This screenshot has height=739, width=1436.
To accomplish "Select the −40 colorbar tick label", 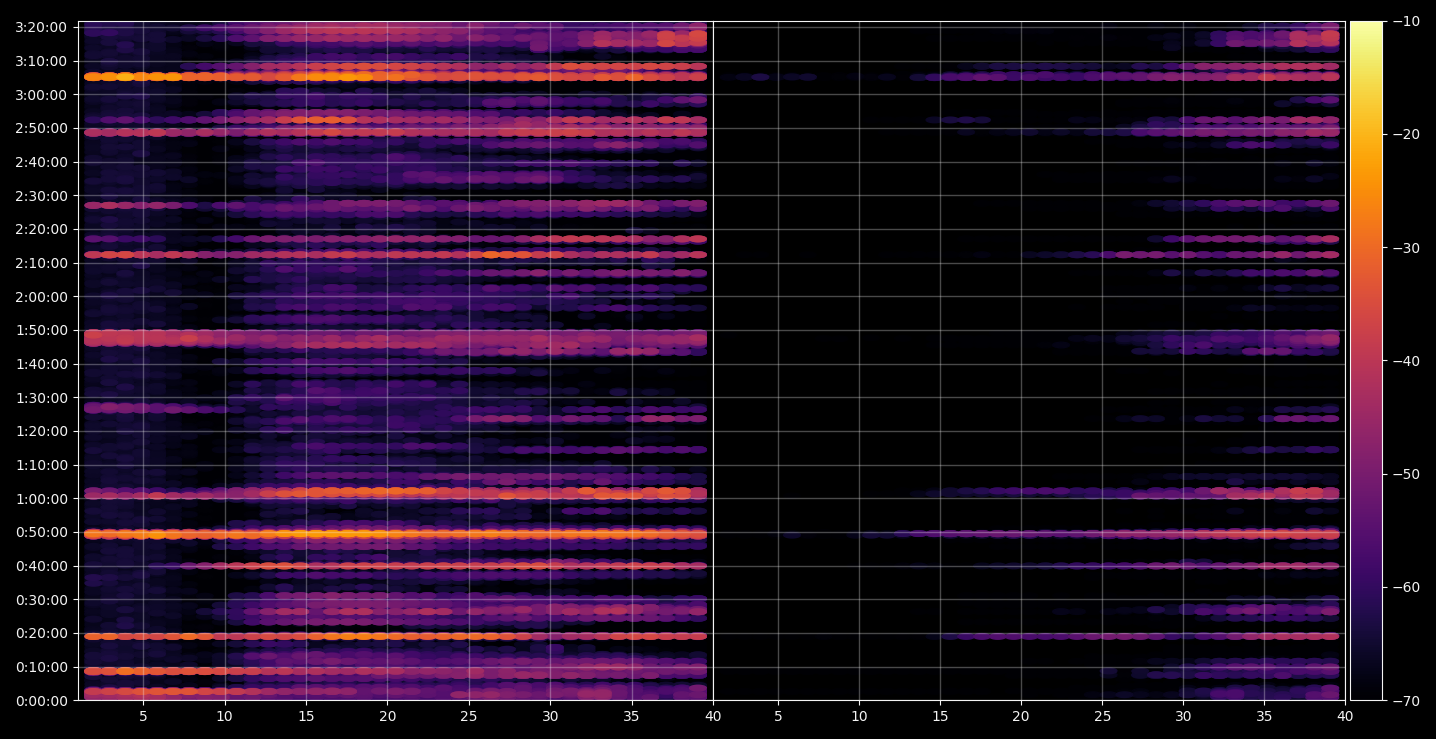I will click(1405, 361).
